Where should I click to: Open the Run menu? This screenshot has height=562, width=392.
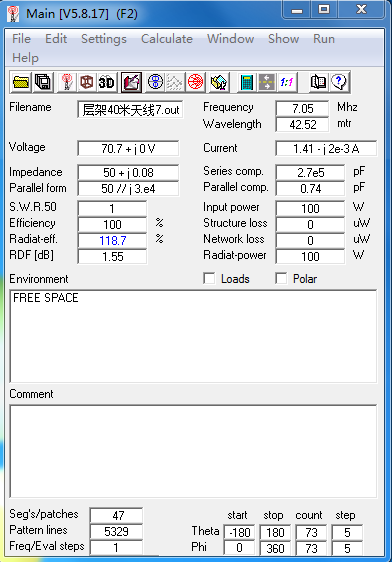(324, 39)
